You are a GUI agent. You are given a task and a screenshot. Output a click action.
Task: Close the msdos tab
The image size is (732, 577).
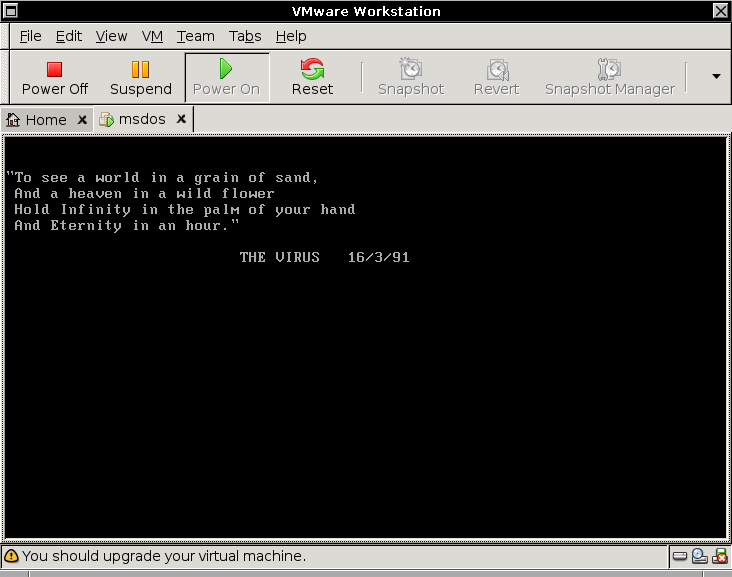[181, 119]
